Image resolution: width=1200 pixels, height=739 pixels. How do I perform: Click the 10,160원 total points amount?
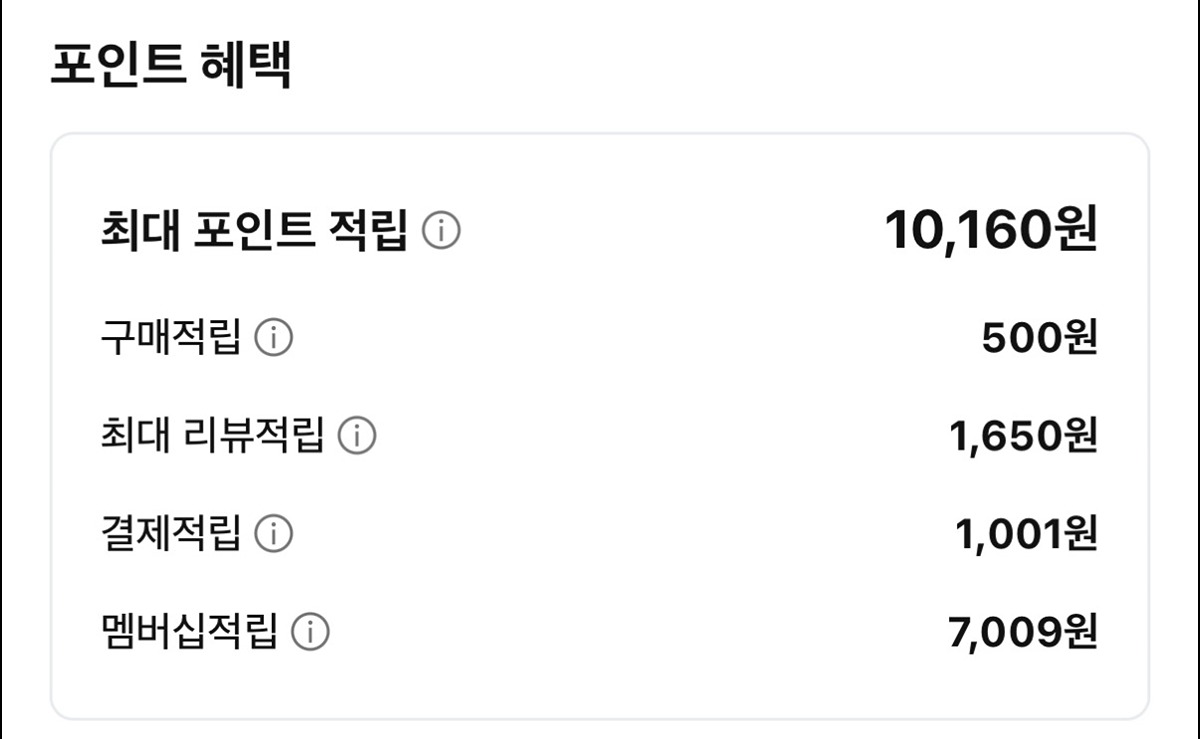991,231
